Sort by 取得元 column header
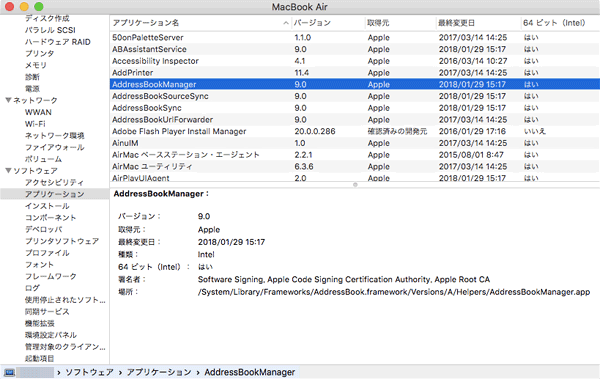 click(x=400, y=23)
